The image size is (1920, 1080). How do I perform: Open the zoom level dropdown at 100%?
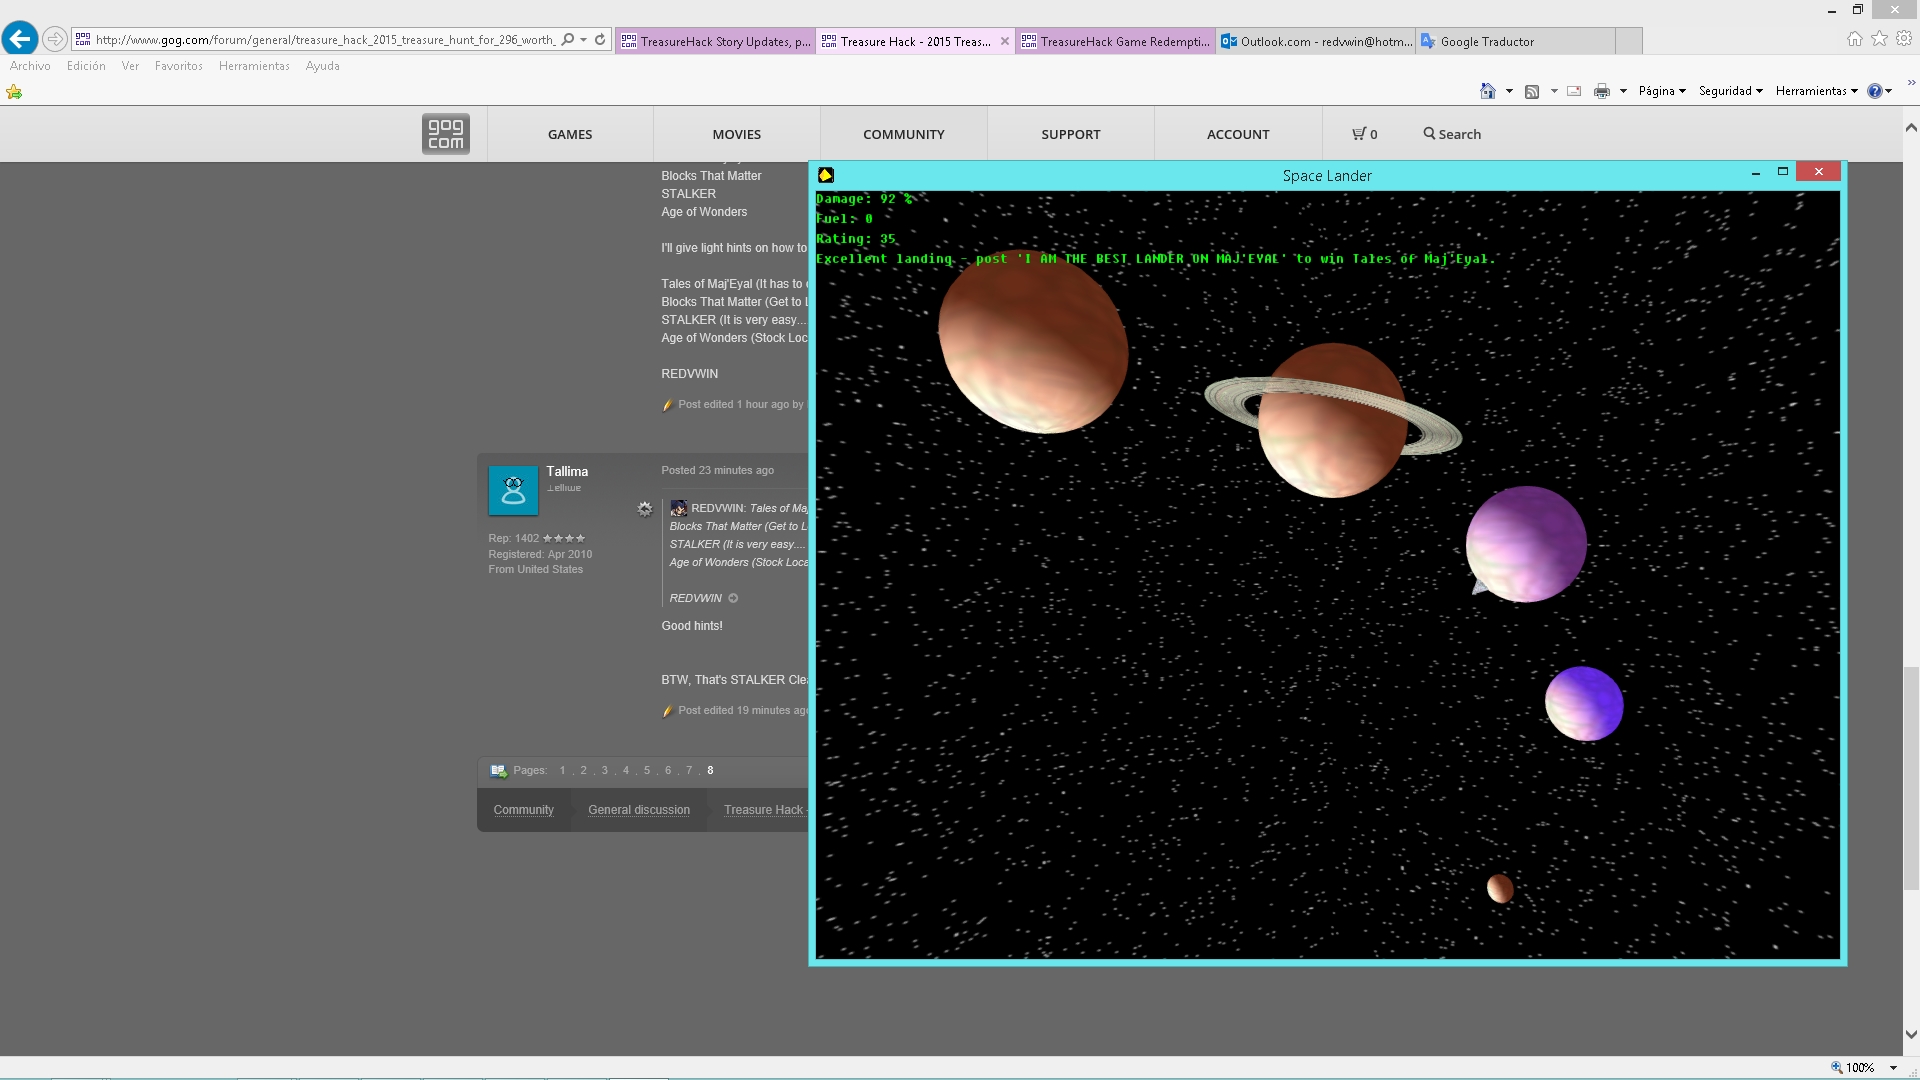click(1893, 1068)
